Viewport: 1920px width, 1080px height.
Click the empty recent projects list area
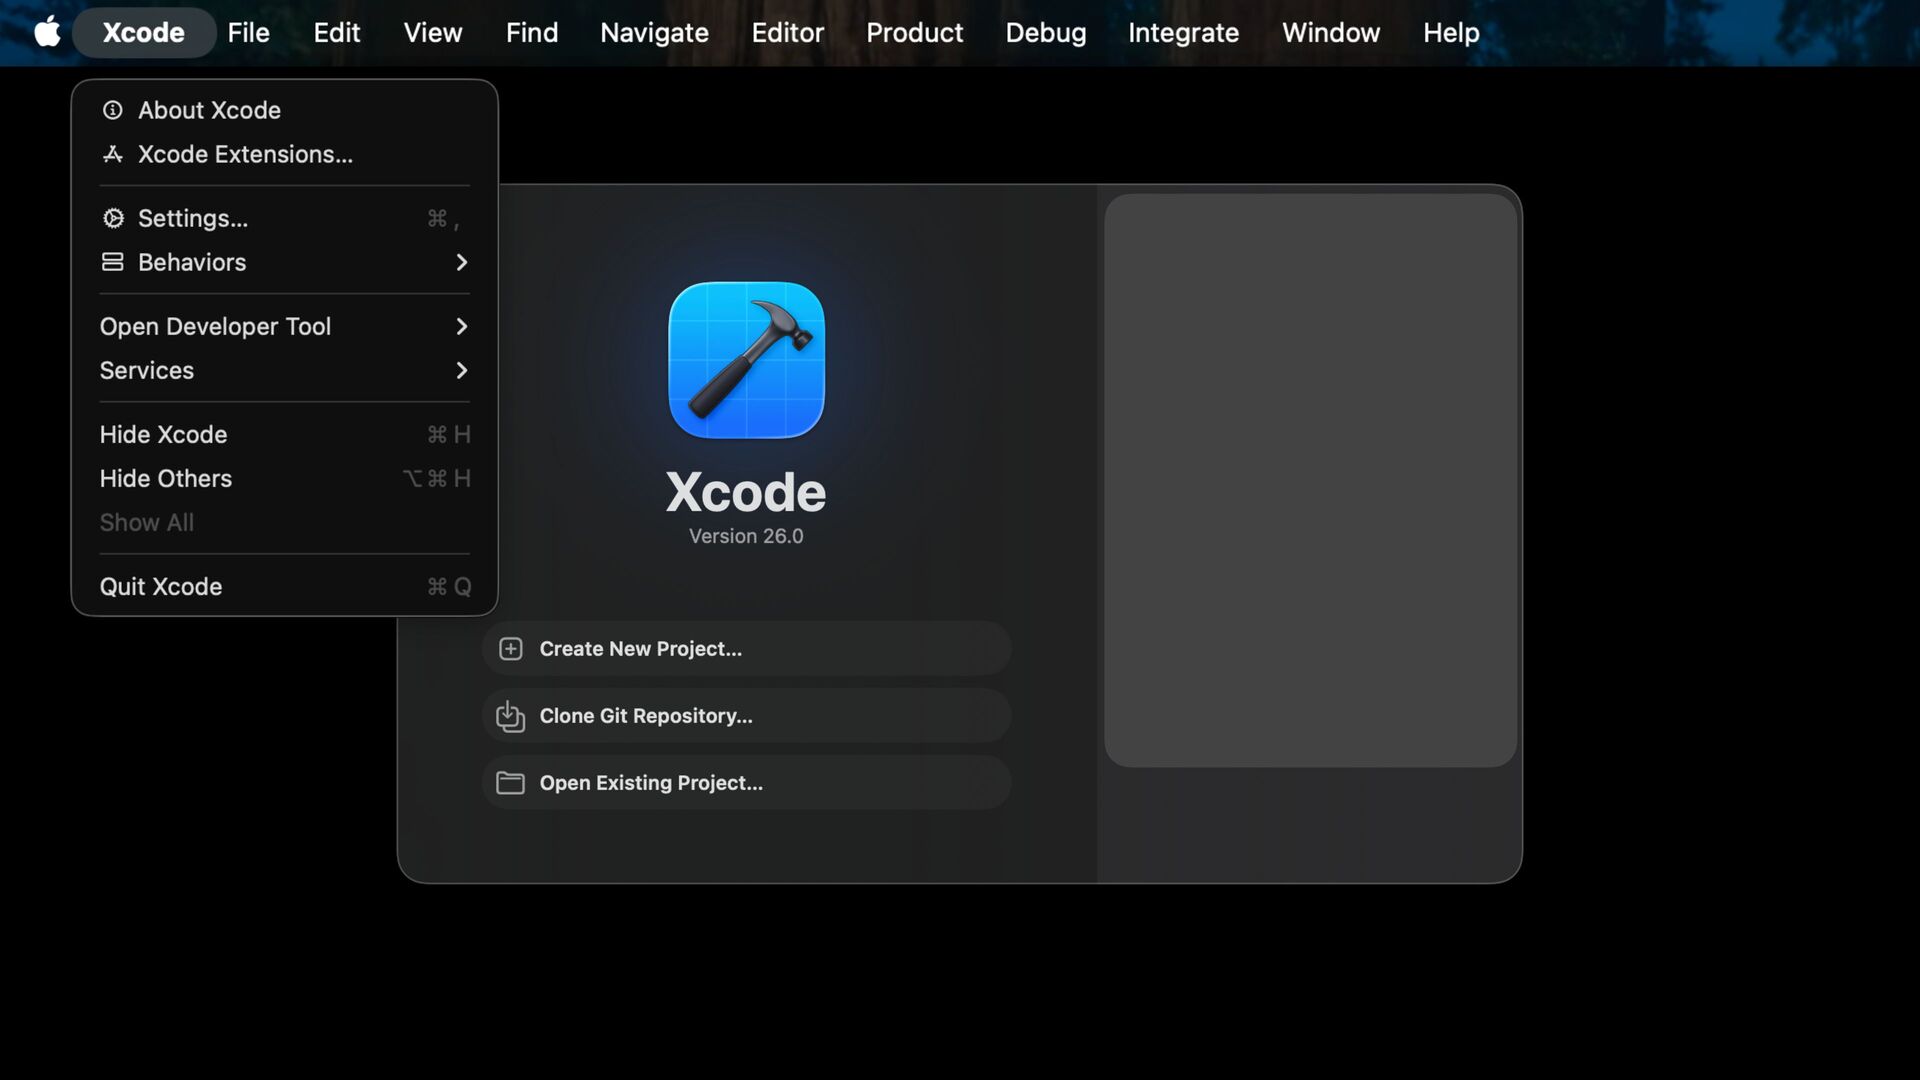coord(1310,480)
